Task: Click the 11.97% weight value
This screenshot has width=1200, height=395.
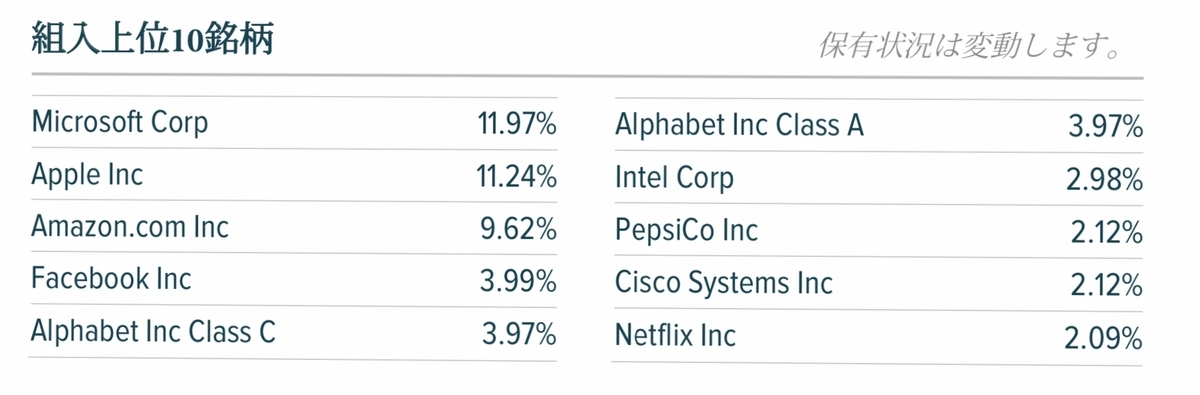Action: pyautogui.click(x=517, y=124)
